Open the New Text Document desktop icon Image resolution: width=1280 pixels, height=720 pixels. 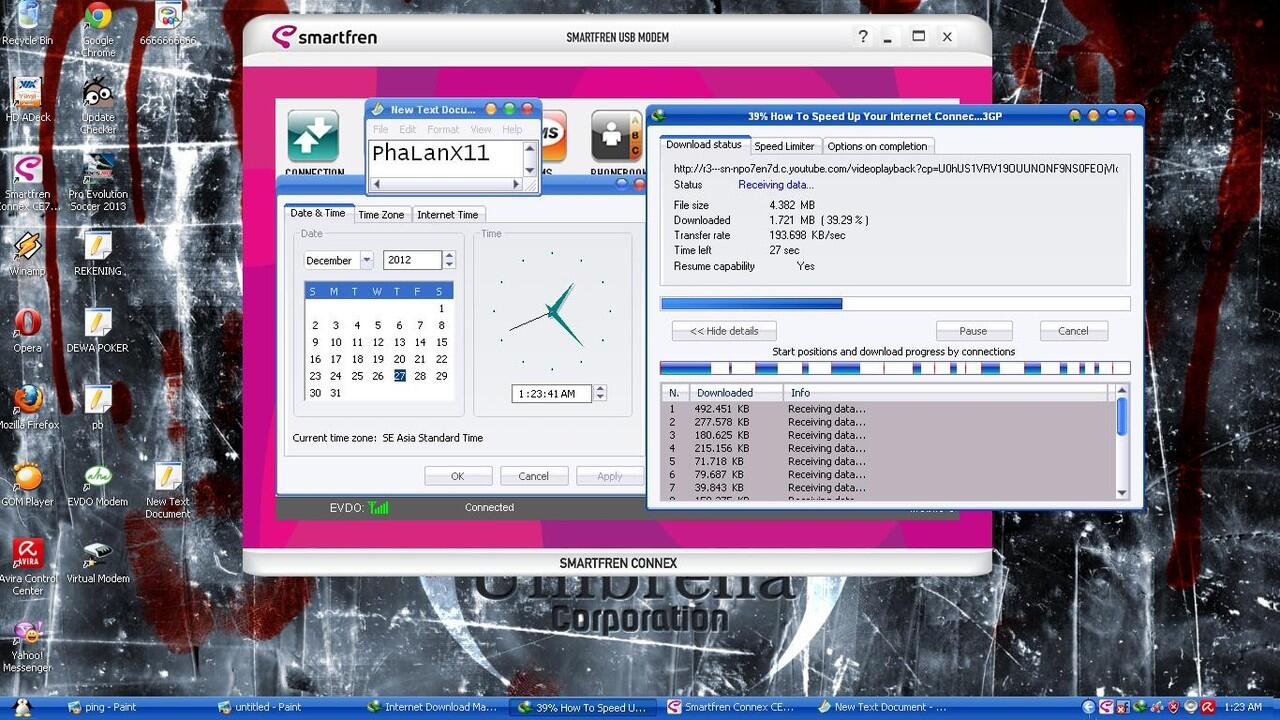[x=168, y=490]
